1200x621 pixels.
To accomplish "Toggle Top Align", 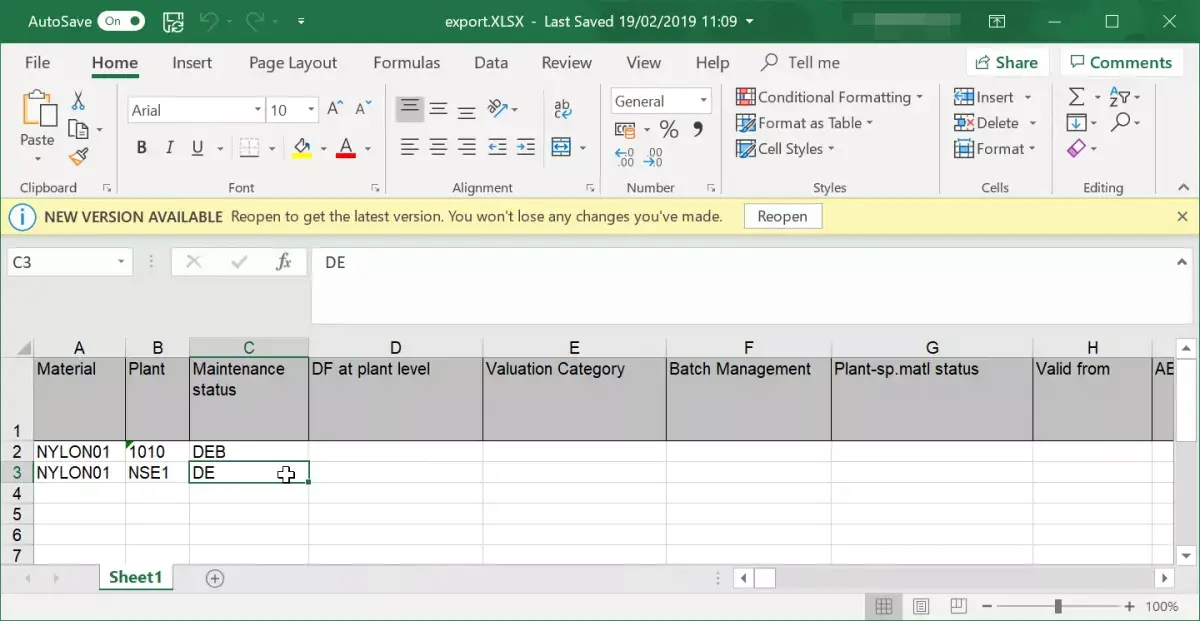I will [409, 108].
